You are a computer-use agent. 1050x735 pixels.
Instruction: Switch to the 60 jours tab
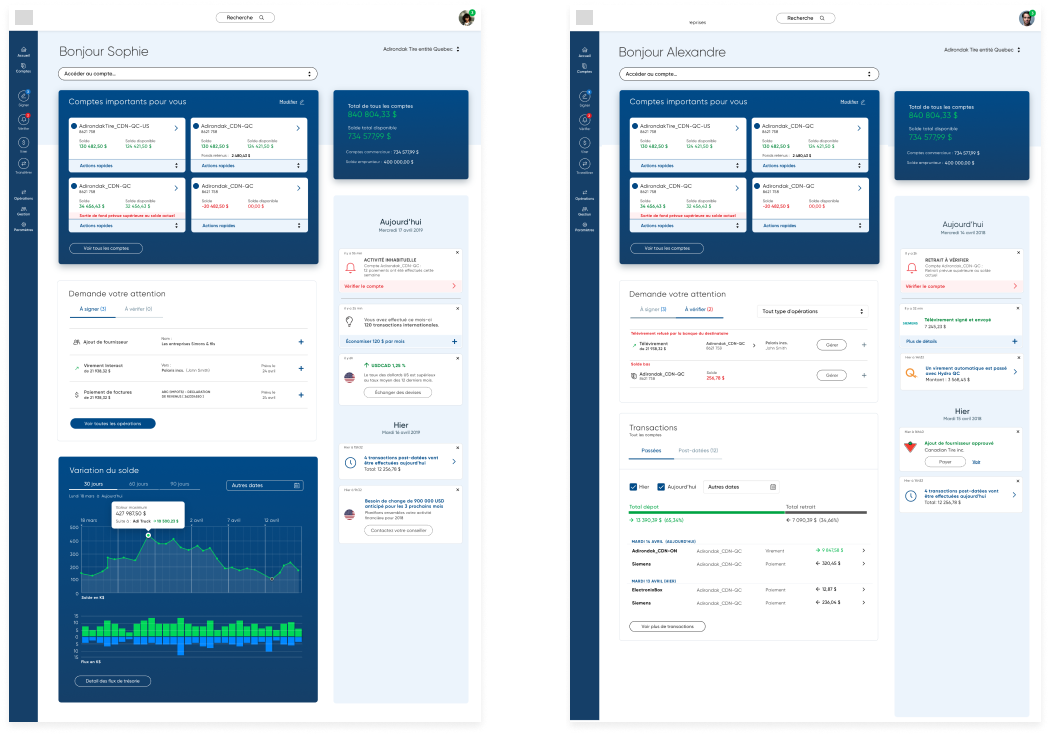(x=138, y=484)
